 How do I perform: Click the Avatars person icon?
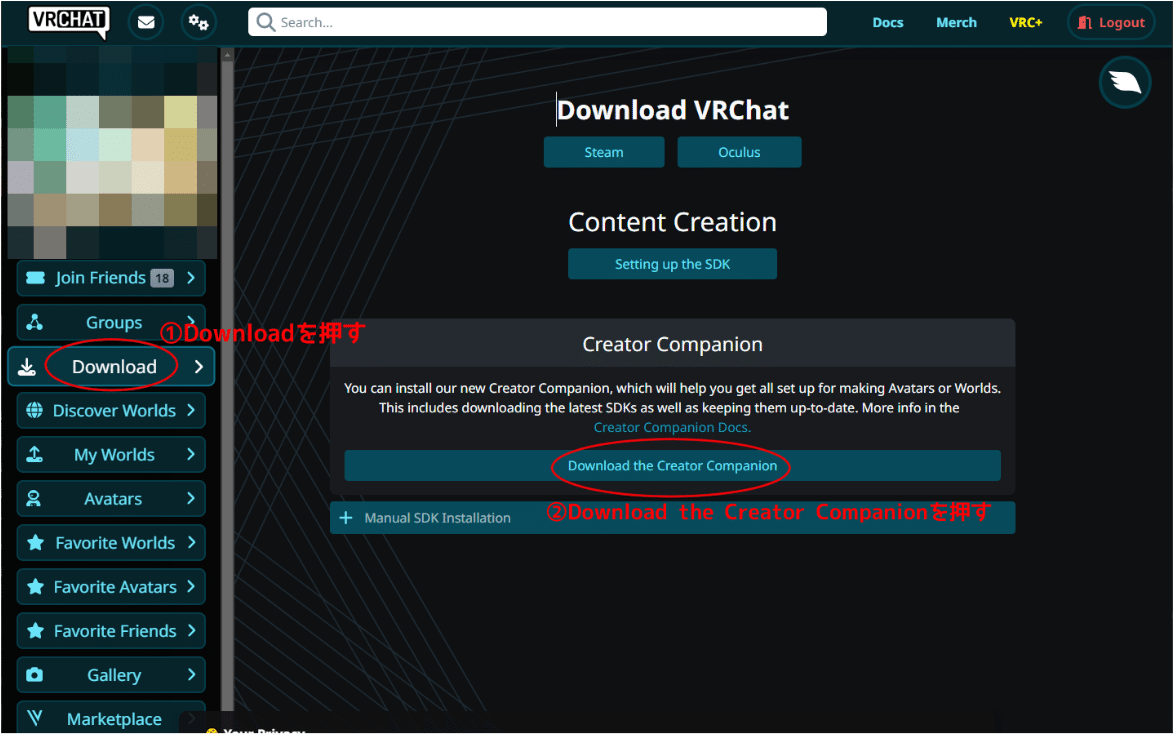34,498
